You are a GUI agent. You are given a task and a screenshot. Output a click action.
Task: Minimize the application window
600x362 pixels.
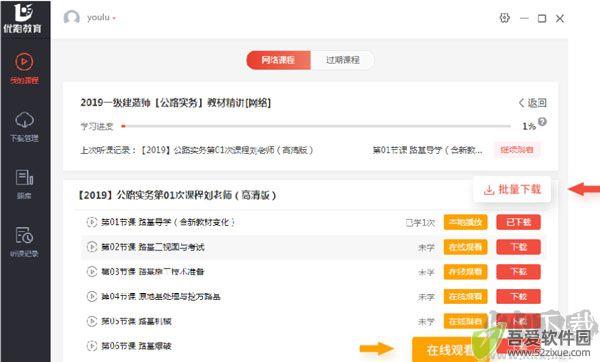[x=524, y=18]
